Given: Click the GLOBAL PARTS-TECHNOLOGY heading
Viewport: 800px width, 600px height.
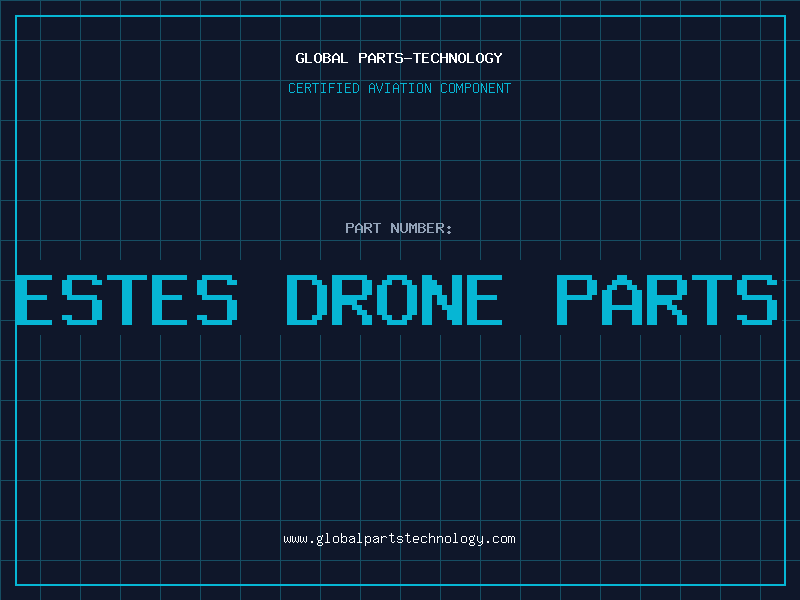Looking at the screenshot, I should [399, 58].
